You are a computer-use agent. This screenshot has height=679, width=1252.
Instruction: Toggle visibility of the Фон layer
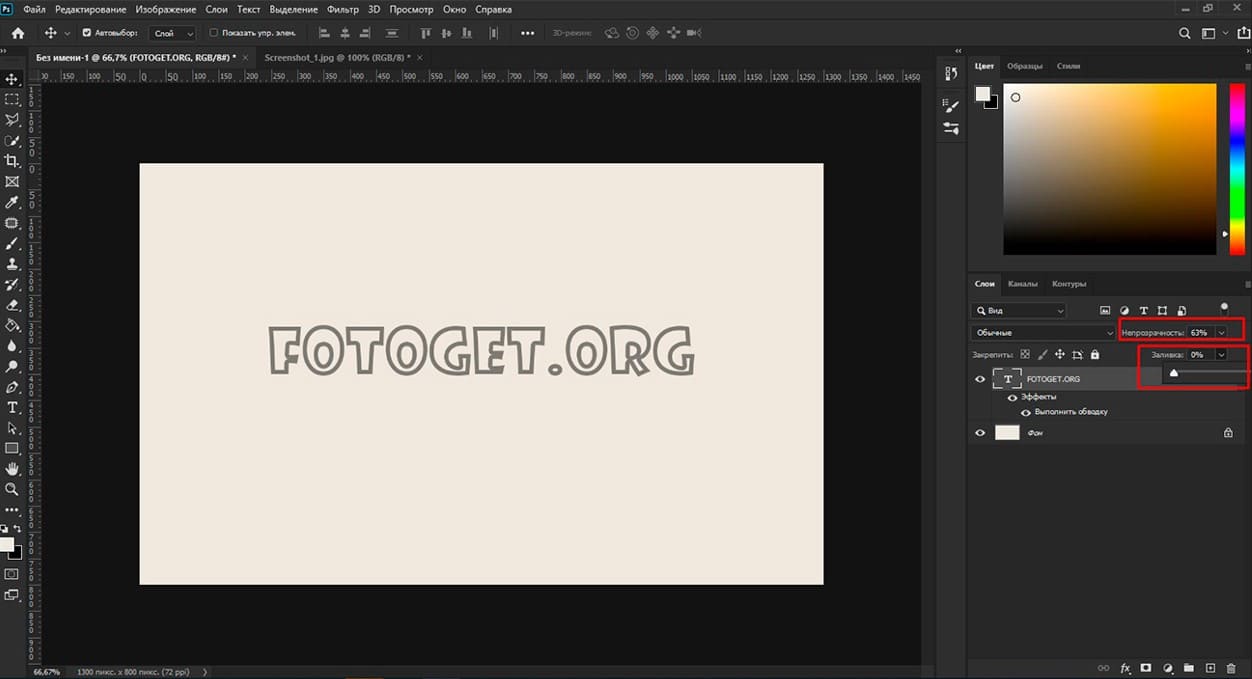pos(980,433)
